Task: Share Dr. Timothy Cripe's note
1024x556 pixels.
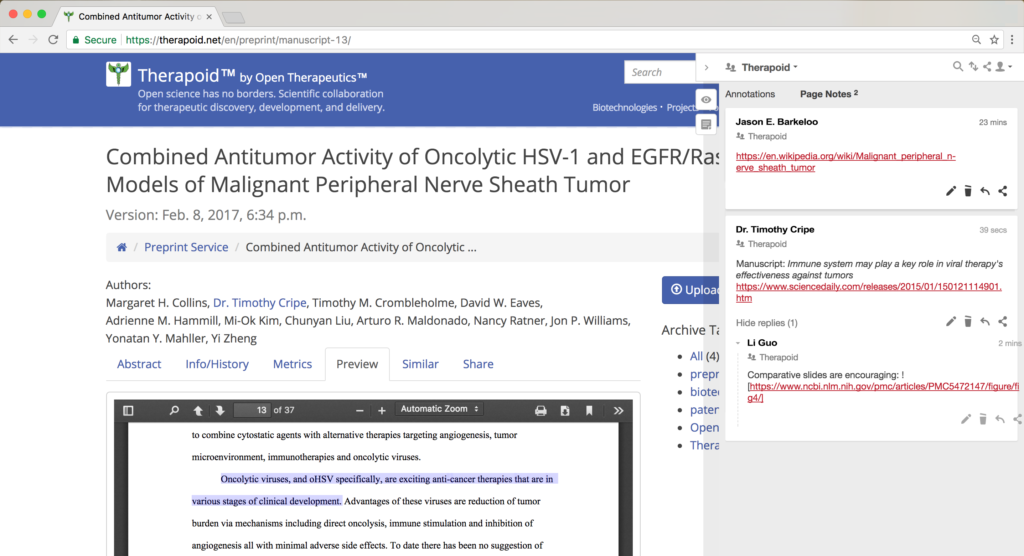Action: 1002,321
